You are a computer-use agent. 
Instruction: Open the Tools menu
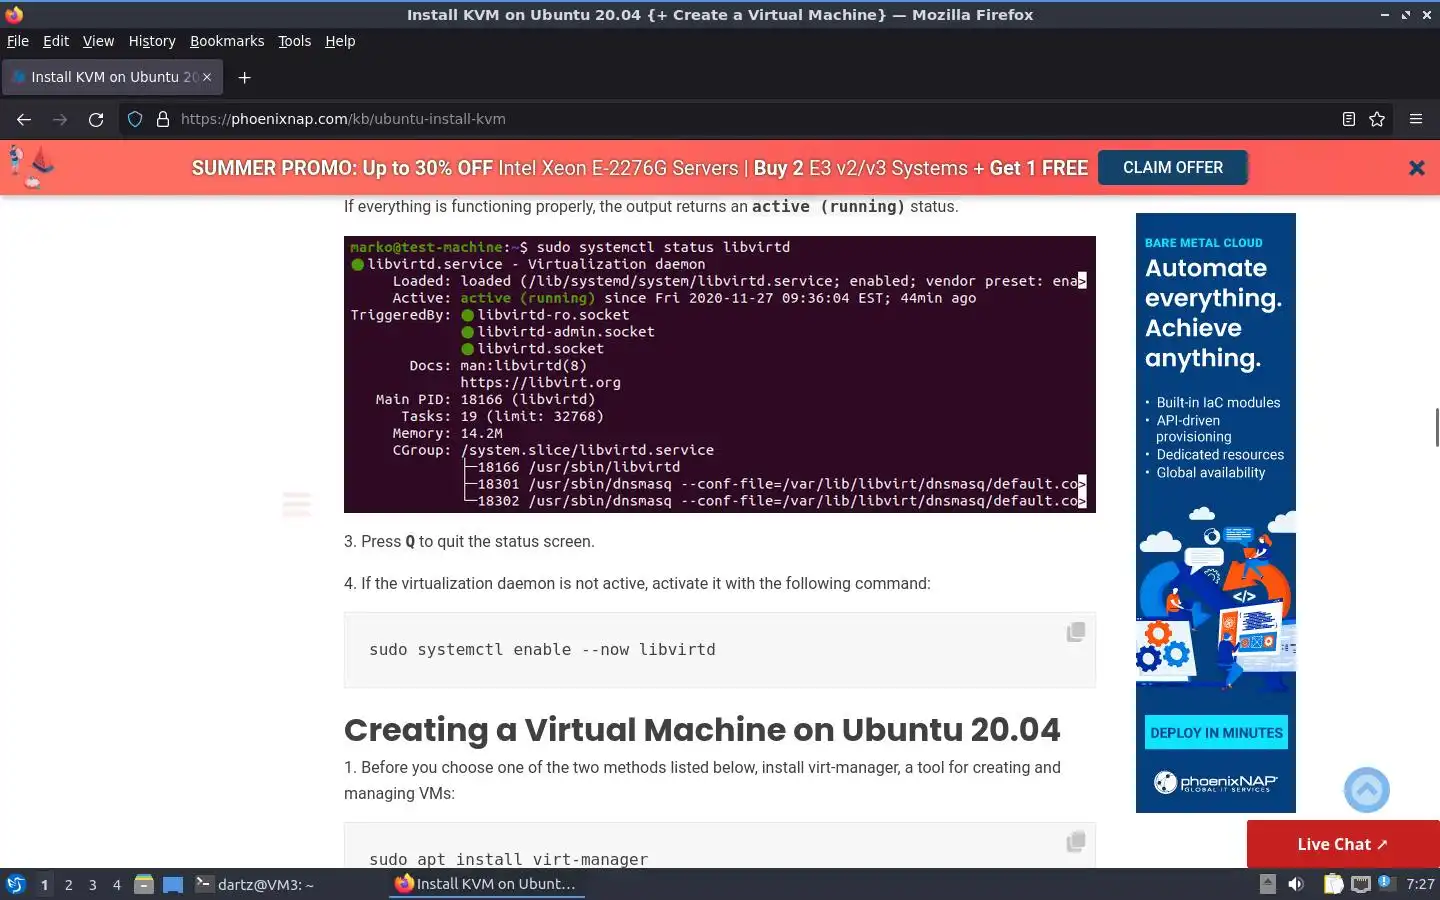(x=294, y=41)
